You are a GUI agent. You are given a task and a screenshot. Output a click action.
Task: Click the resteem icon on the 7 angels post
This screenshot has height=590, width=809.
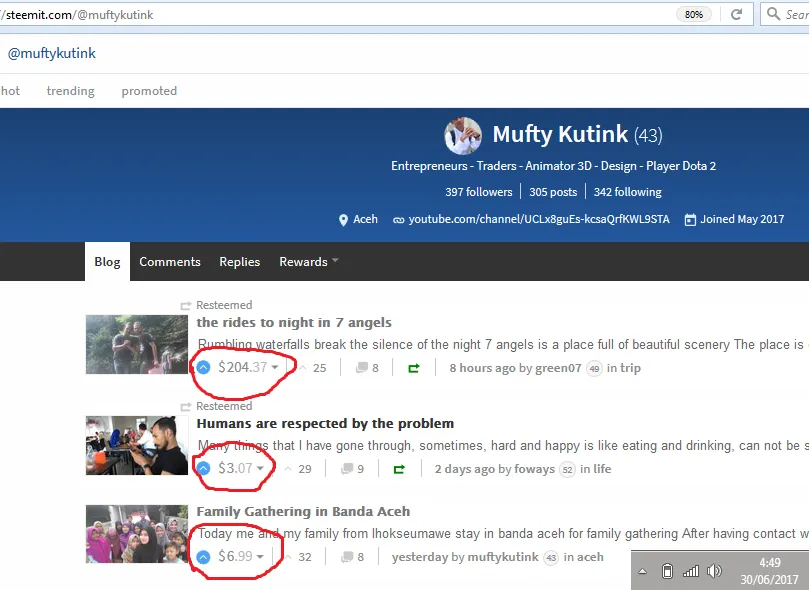[x=413, y=368]
